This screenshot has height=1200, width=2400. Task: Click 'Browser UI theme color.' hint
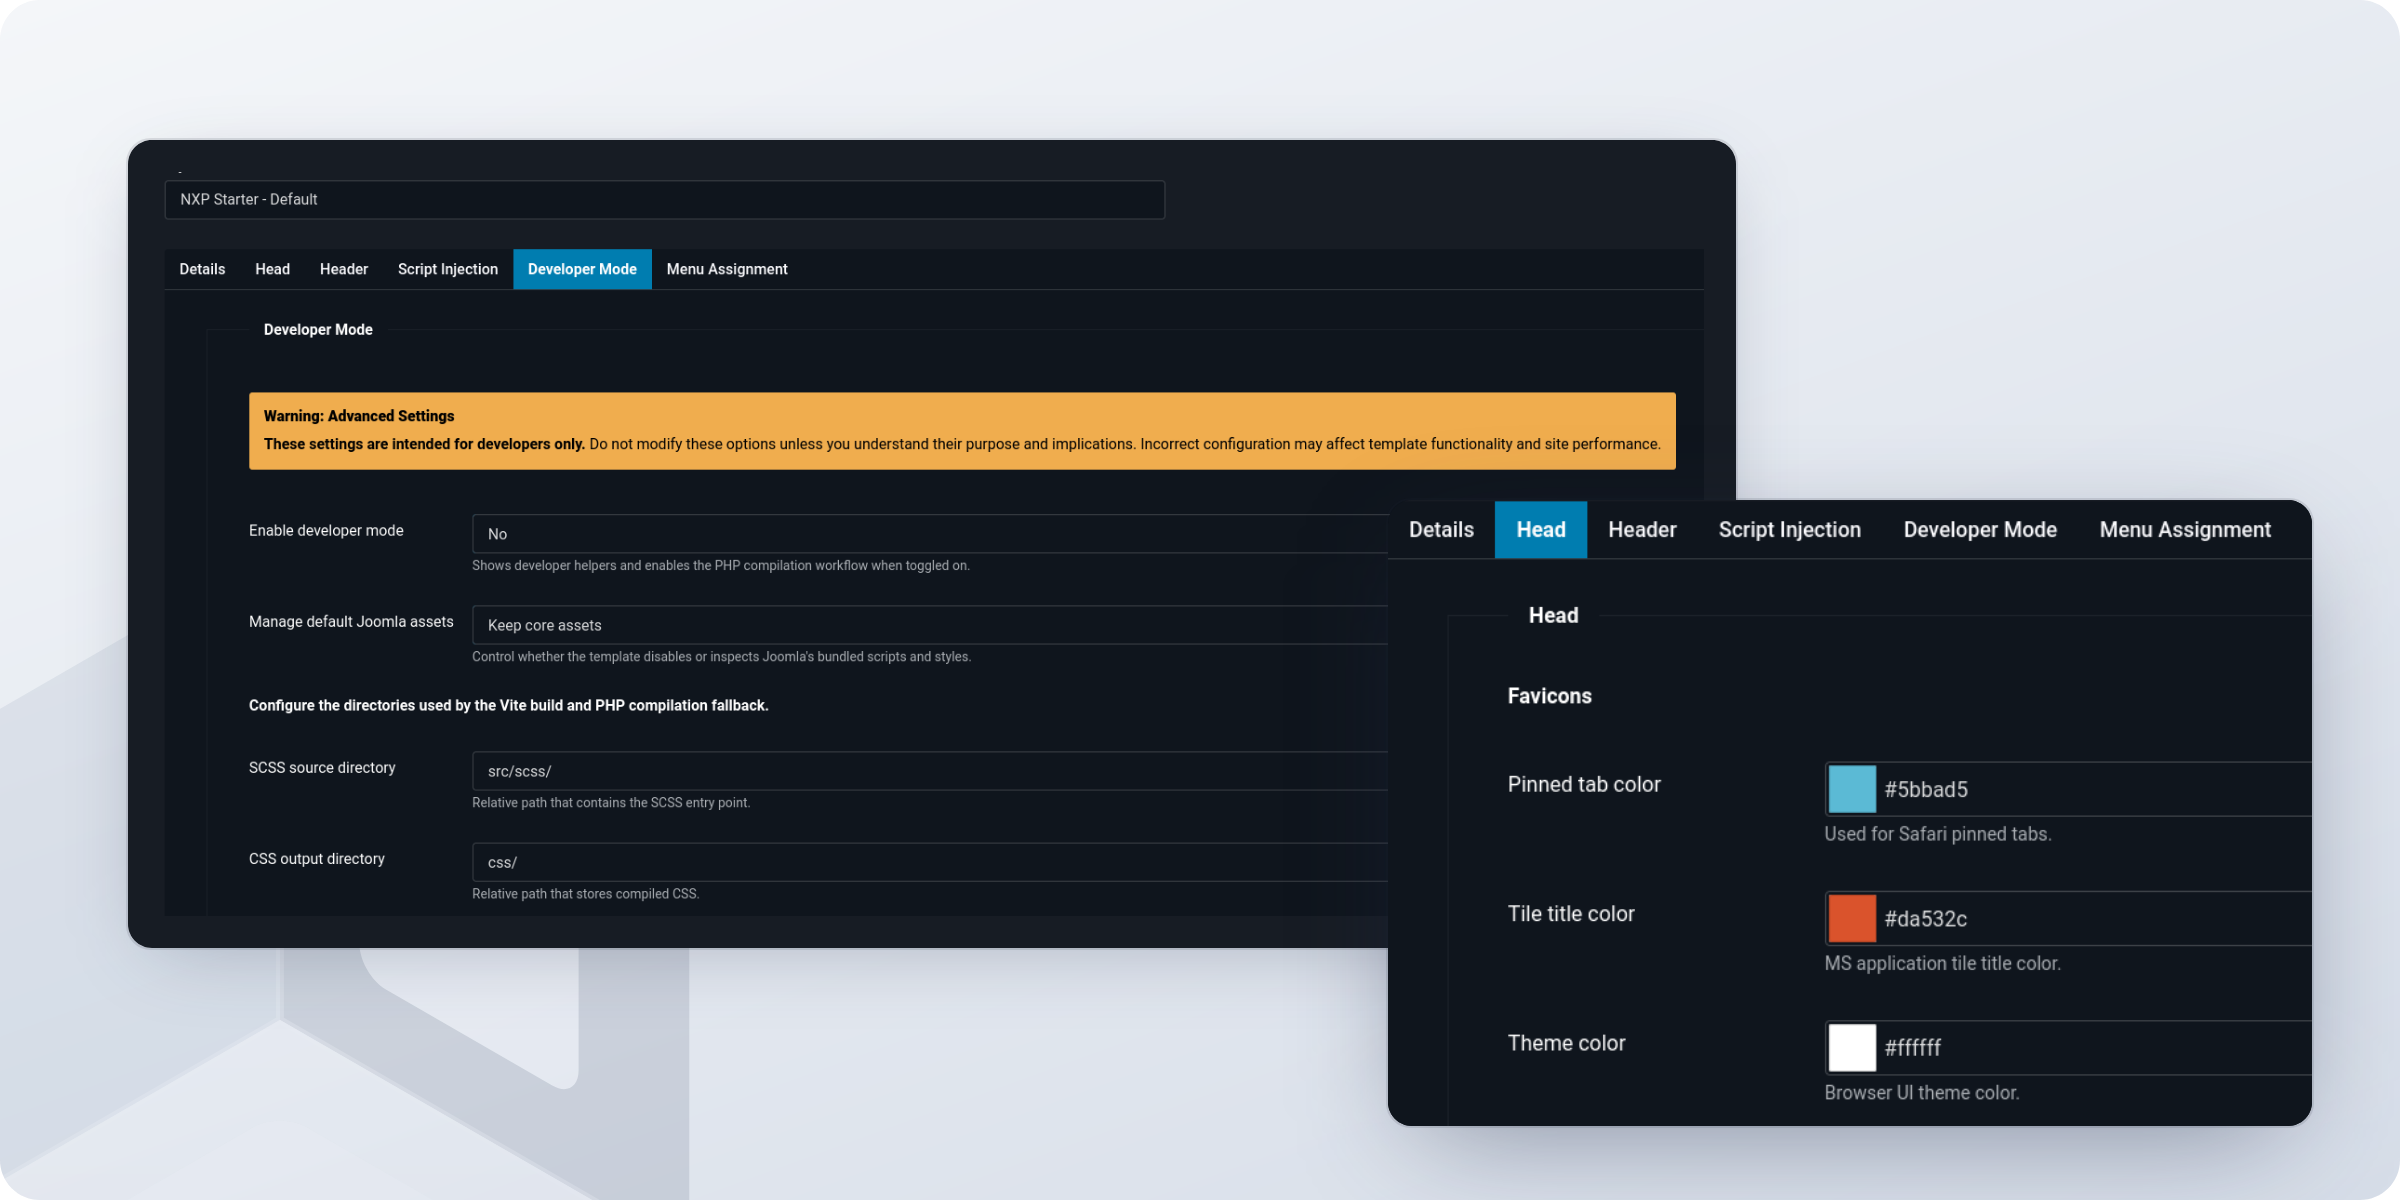(1922, 1093)
